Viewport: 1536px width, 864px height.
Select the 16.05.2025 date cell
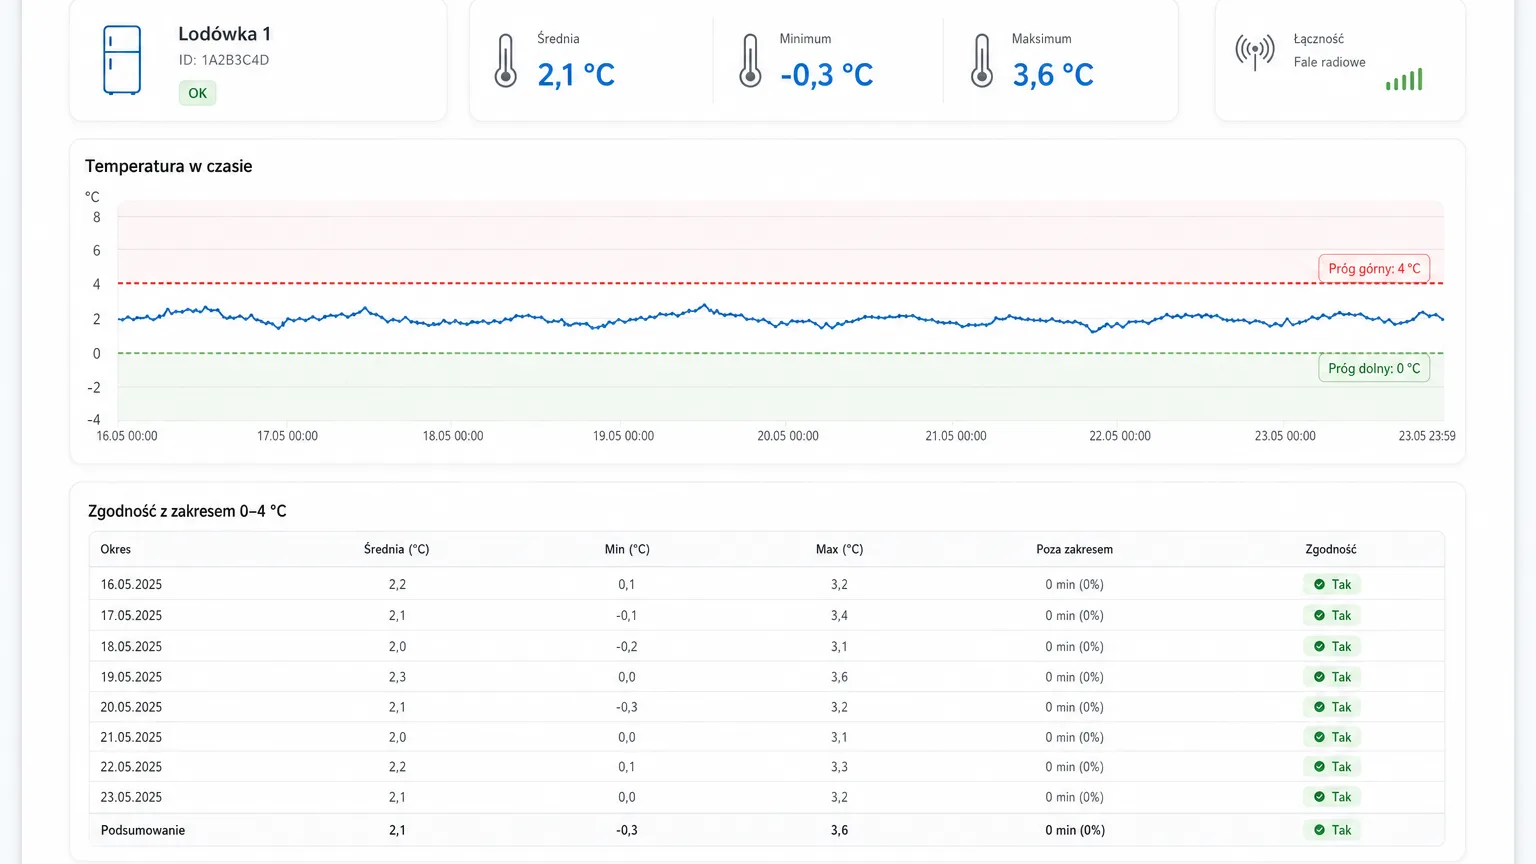coord(131,584)
